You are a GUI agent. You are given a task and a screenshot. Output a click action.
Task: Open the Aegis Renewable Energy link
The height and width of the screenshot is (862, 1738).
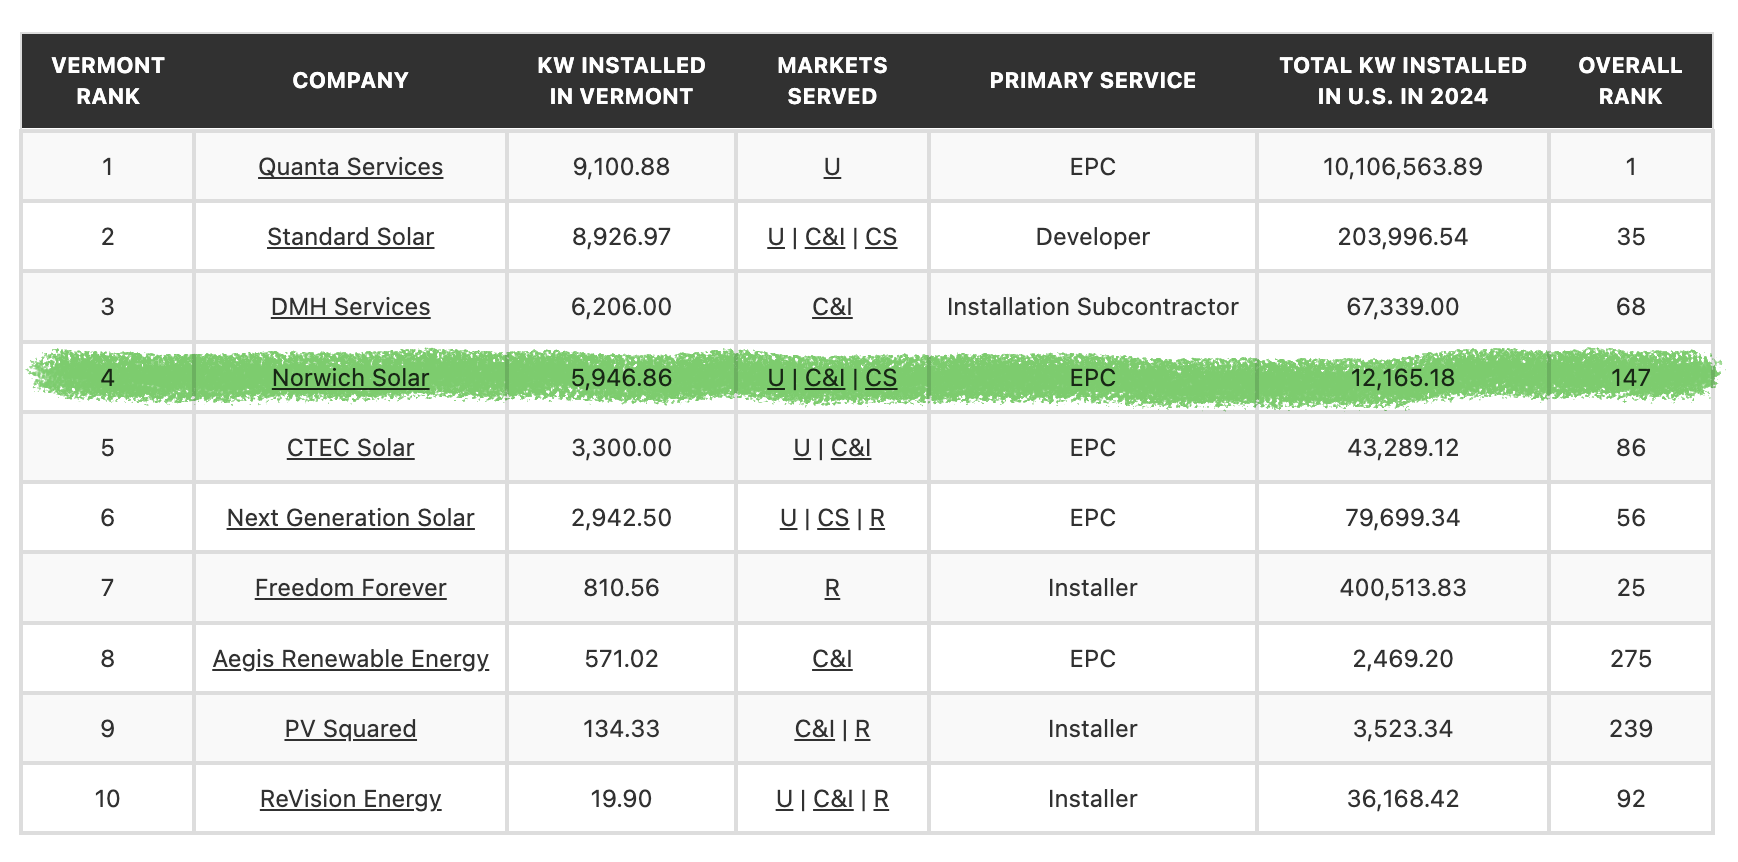click(350, 659)
